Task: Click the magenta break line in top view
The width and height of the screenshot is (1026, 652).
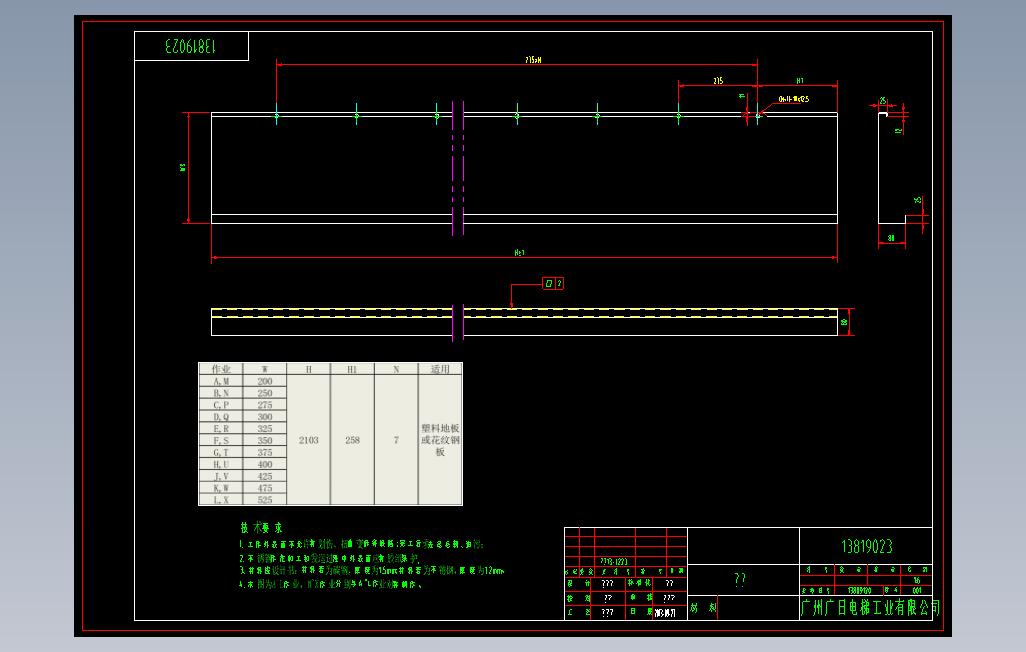Action: point(458,168)
